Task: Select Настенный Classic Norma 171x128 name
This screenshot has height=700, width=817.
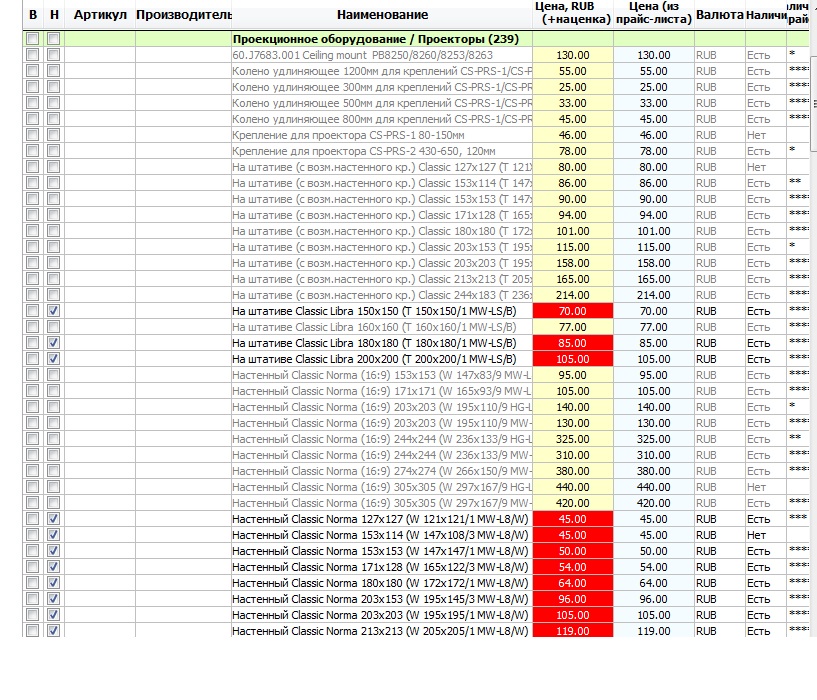Action: click(x=380, y=567)
